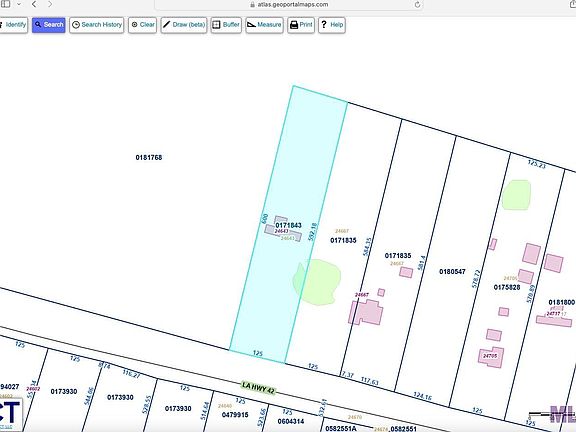The image size is (576, 432).
Task: Click the pencil icon on Draw
Action: click(x=166, y=24)
